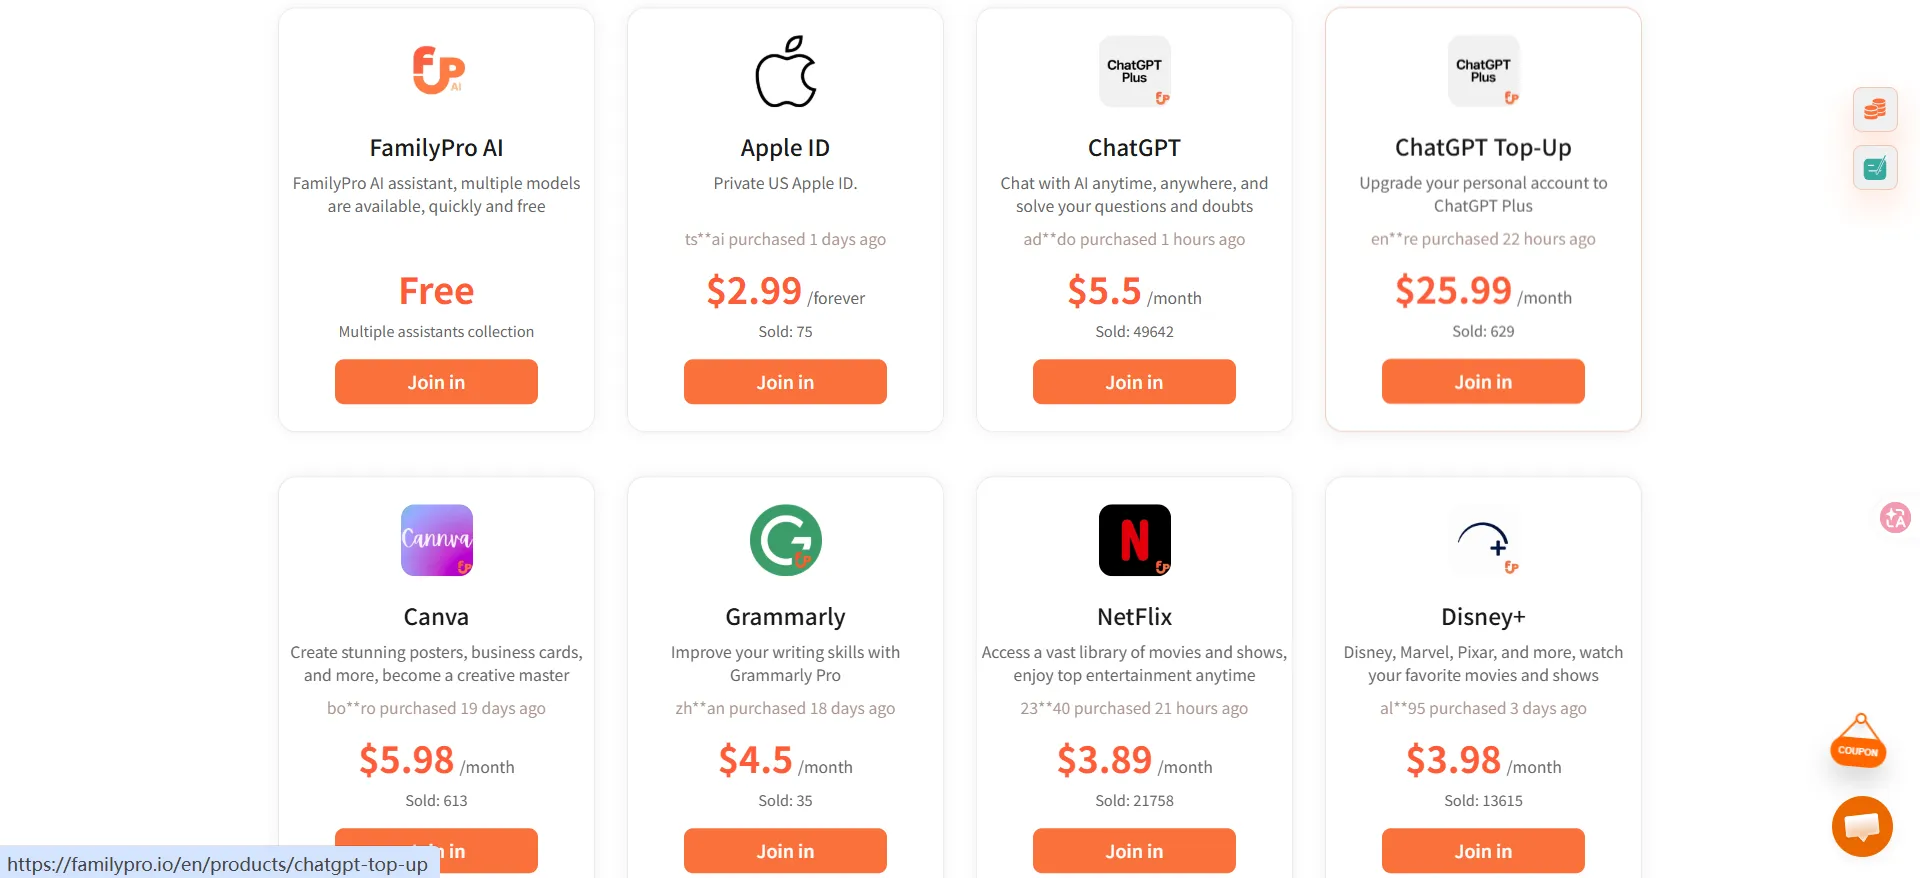
Task: Open the Grammarly product title
Action: coord(785,617)
